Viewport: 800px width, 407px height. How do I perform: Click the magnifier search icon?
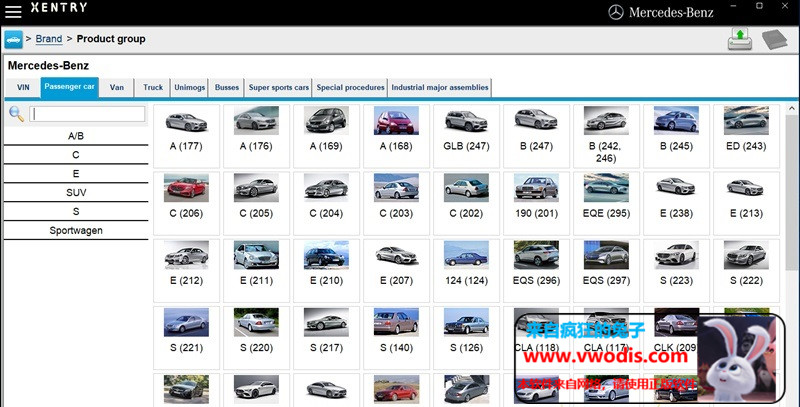pos(16,114)
